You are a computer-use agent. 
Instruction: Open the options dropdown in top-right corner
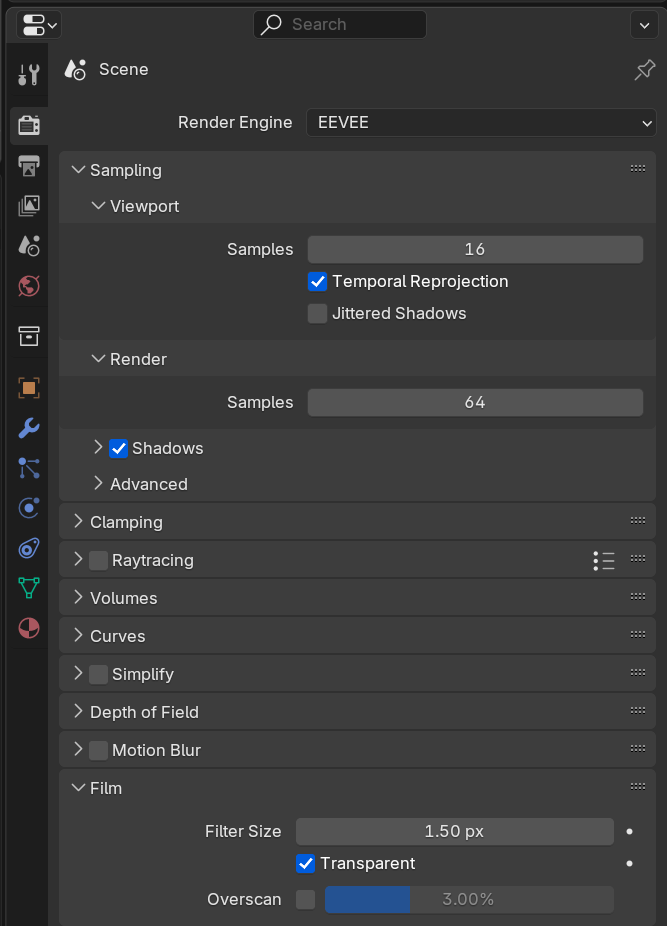click(x=644, y=25)
